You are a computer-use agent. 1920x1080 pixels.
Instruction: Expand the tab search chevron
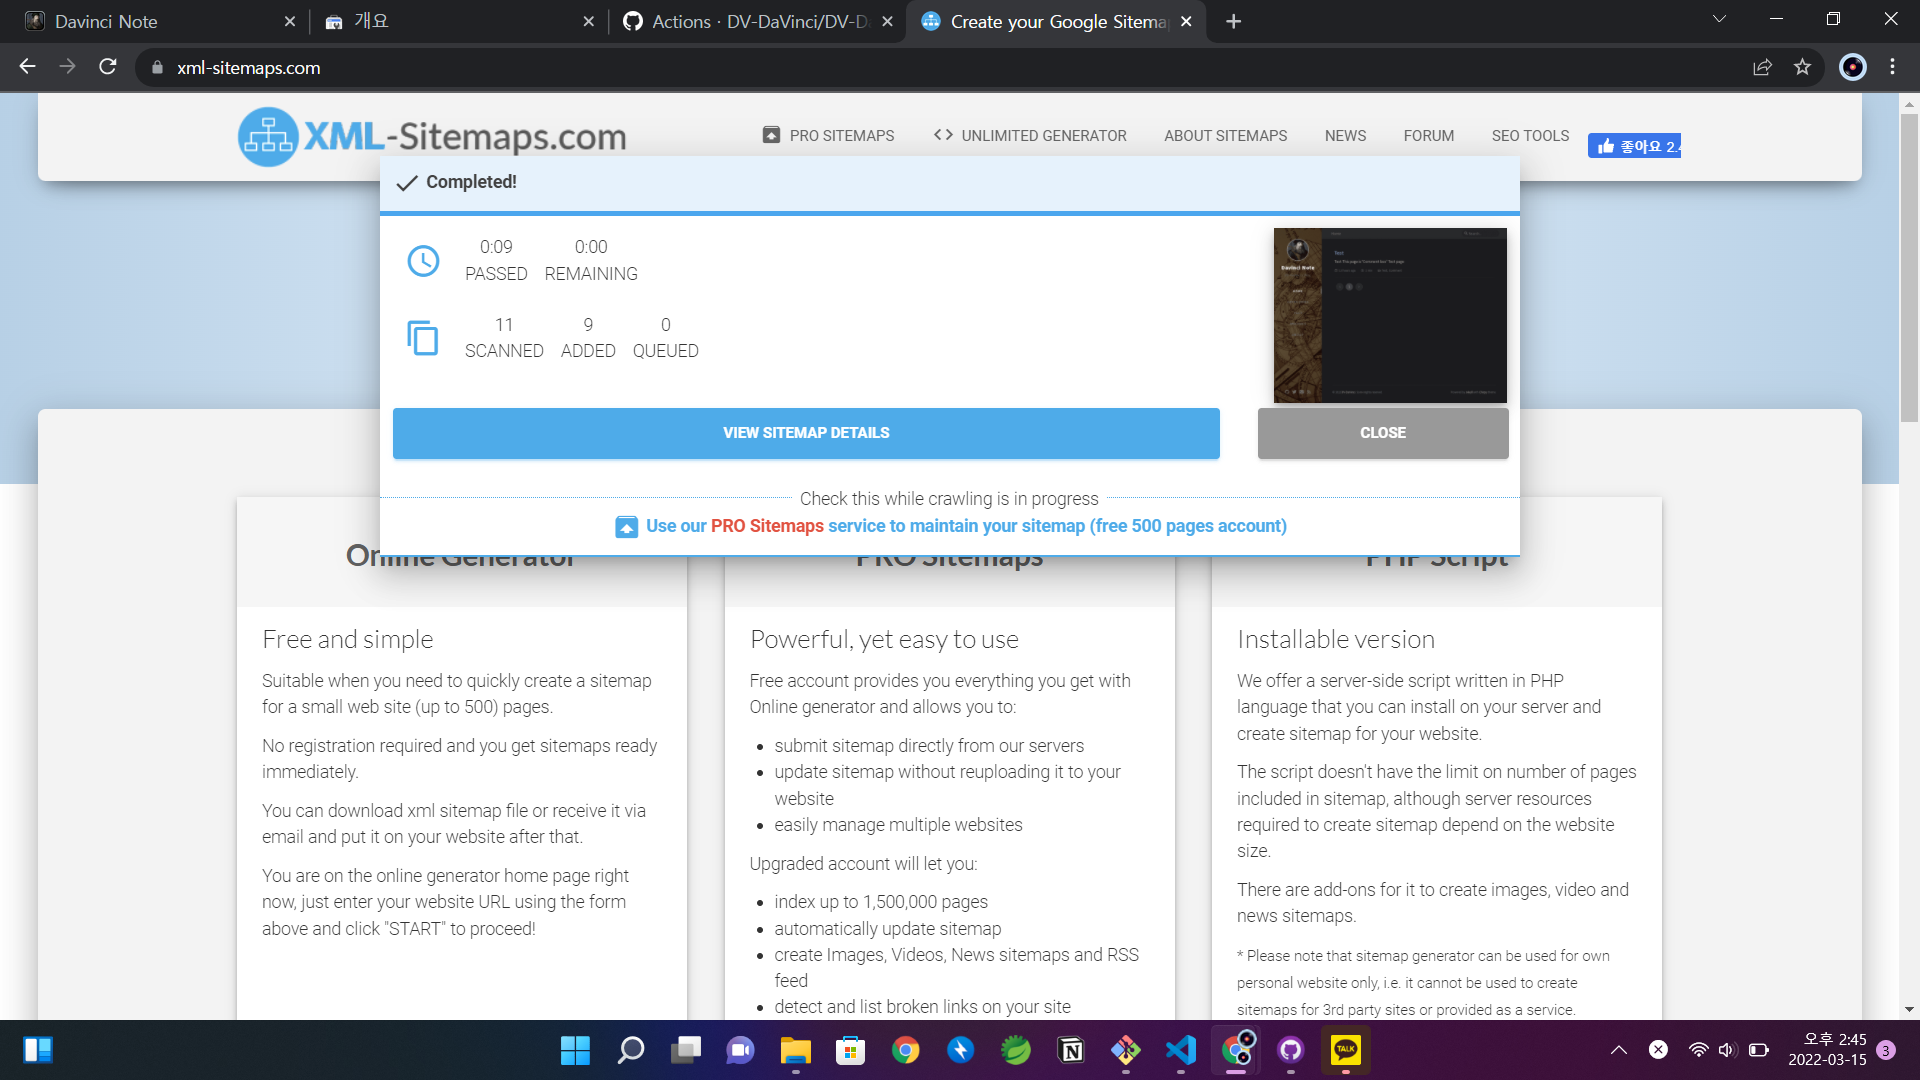[1719, 20]
